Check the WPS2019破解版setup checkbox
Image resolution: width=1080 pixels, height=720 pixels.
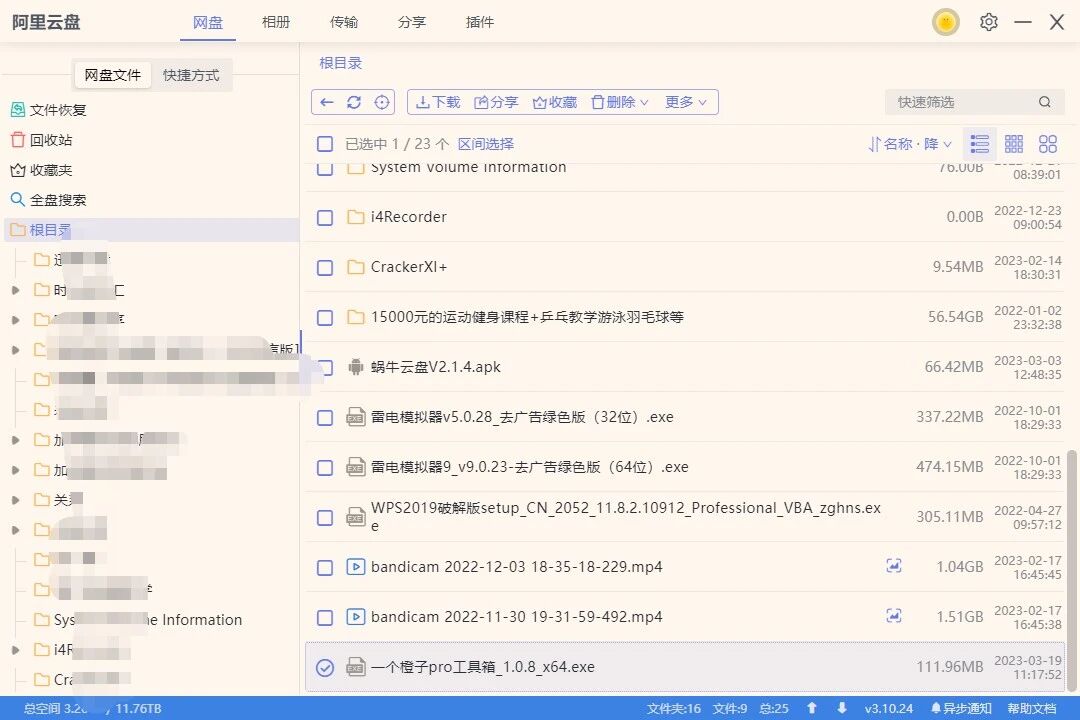click(324, 517)
